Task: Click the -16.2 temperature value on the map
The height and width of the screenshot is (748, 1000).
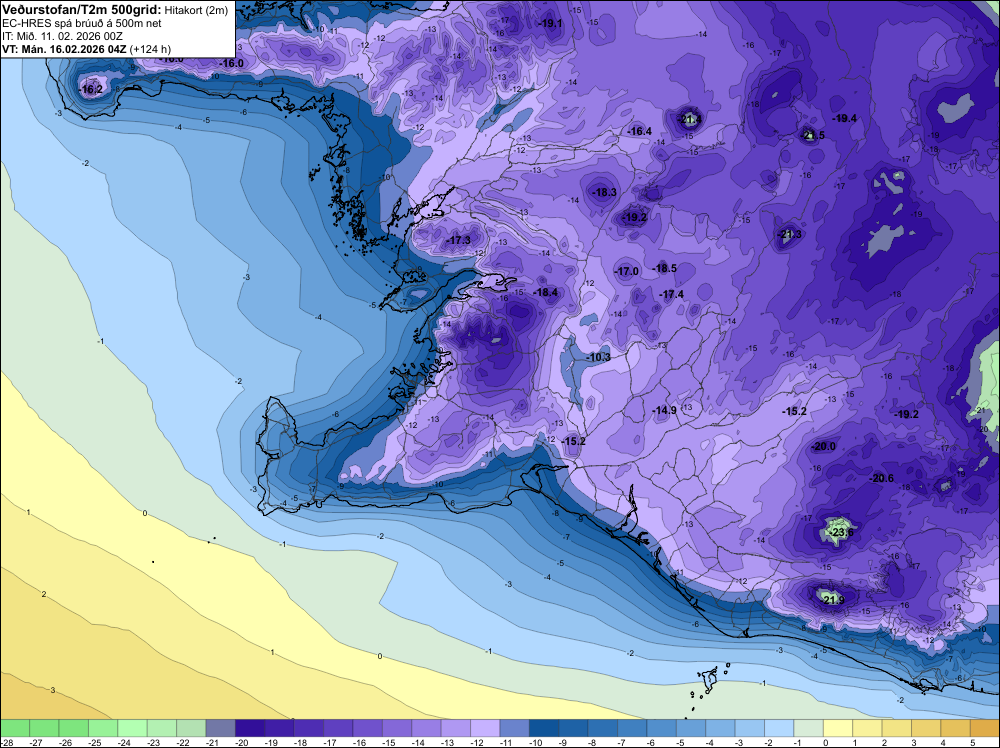Action: [91, 90]
